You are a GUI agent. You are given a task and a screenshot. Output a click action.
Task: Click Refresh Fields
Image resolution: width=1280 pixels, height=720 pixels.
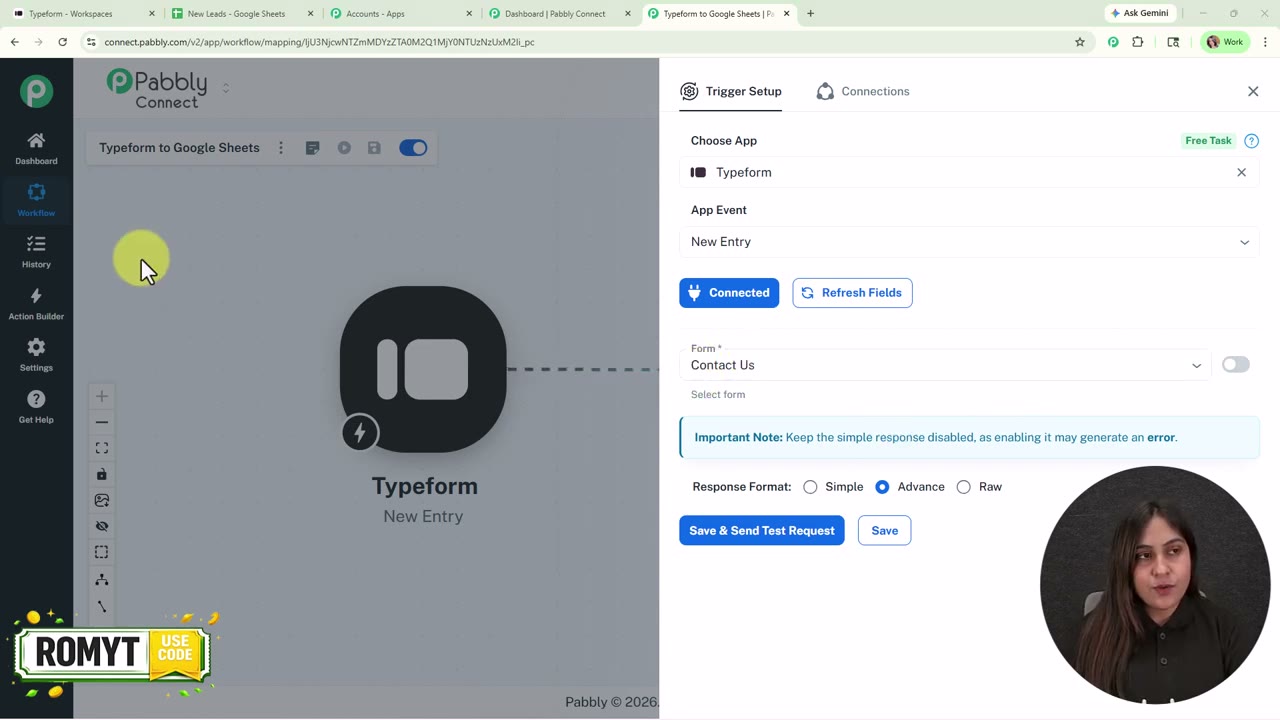pyautogui.click(x=852, y=293)
